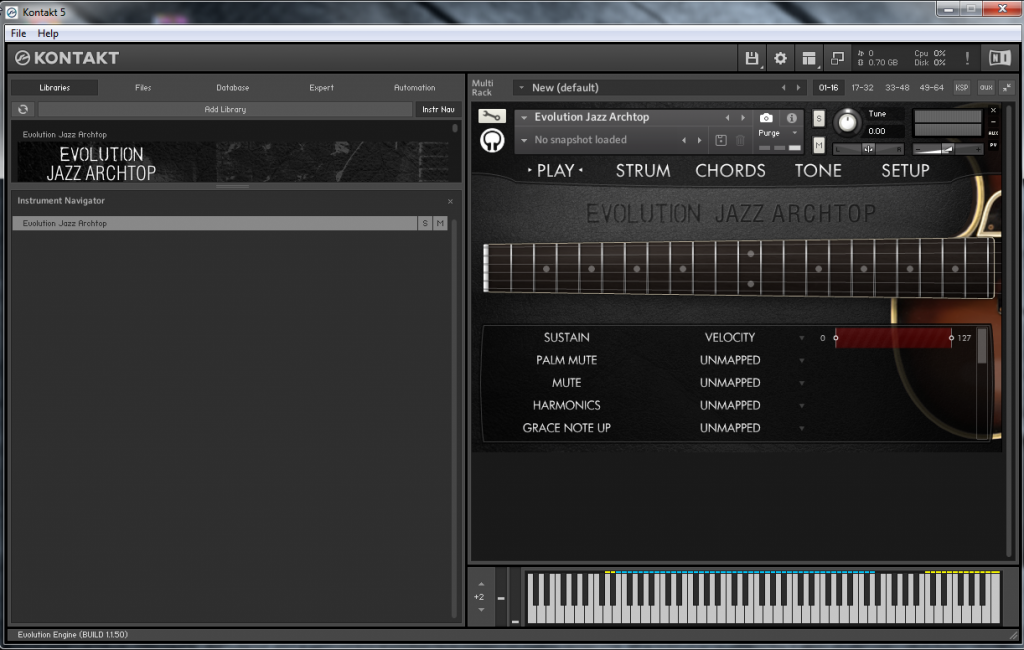Click the instrument info "i" icon
The width and height of the screenshot is (1024, 650).
tap(793, 117)
